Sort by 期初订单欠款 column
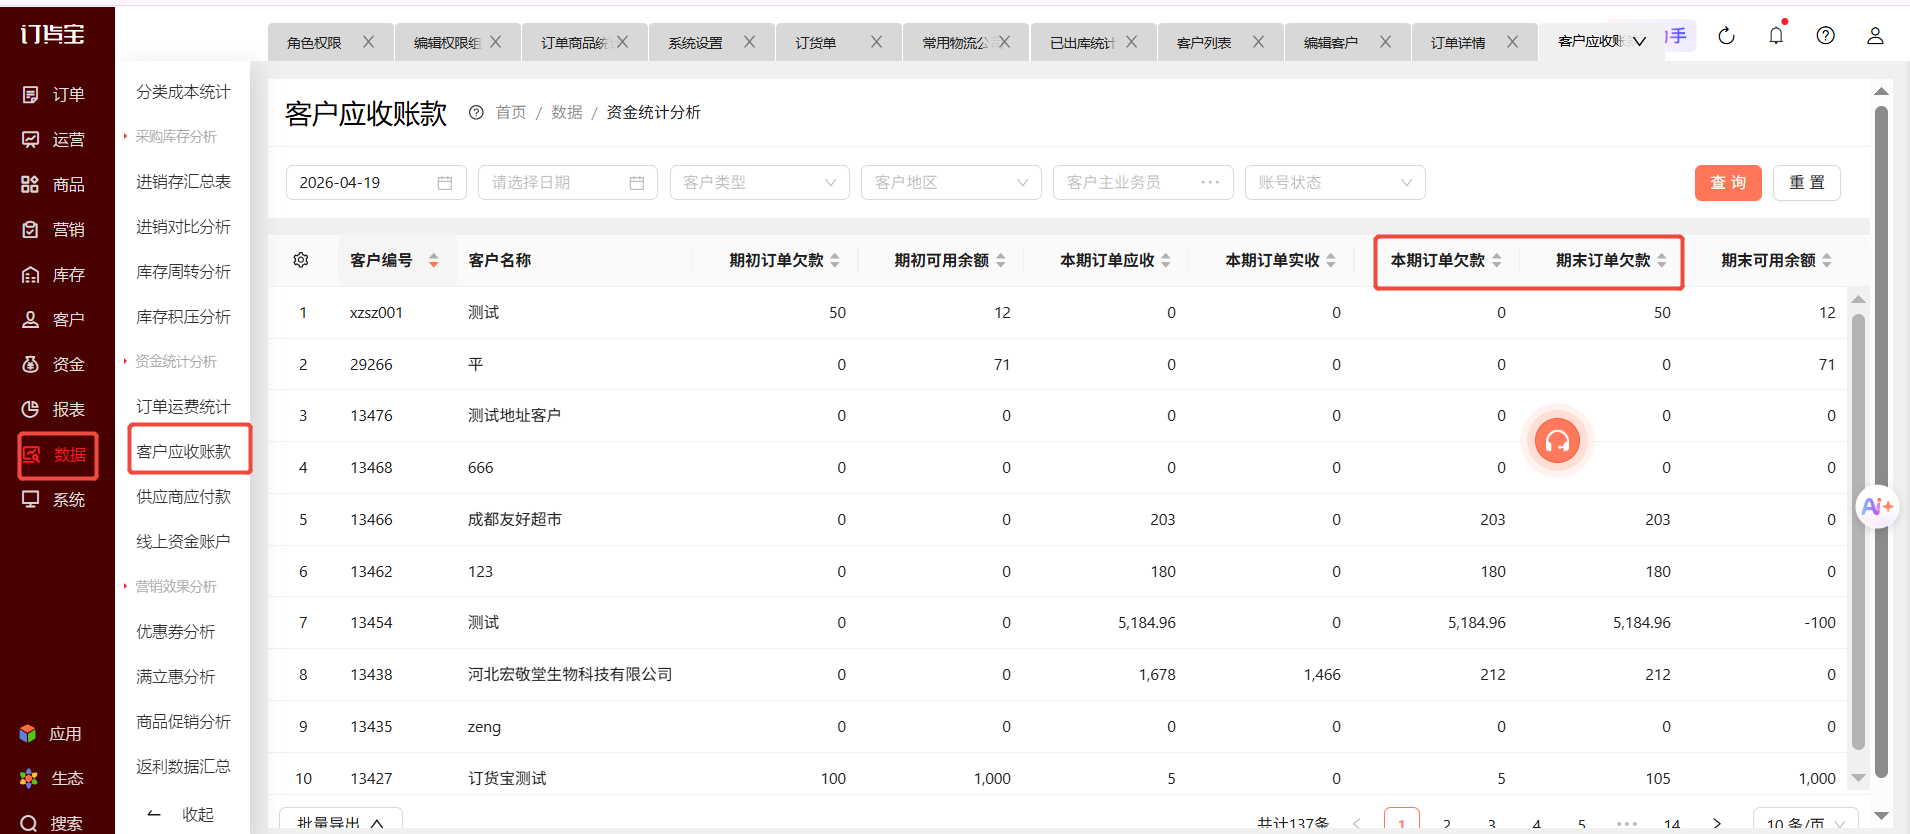 click(835, 260)
